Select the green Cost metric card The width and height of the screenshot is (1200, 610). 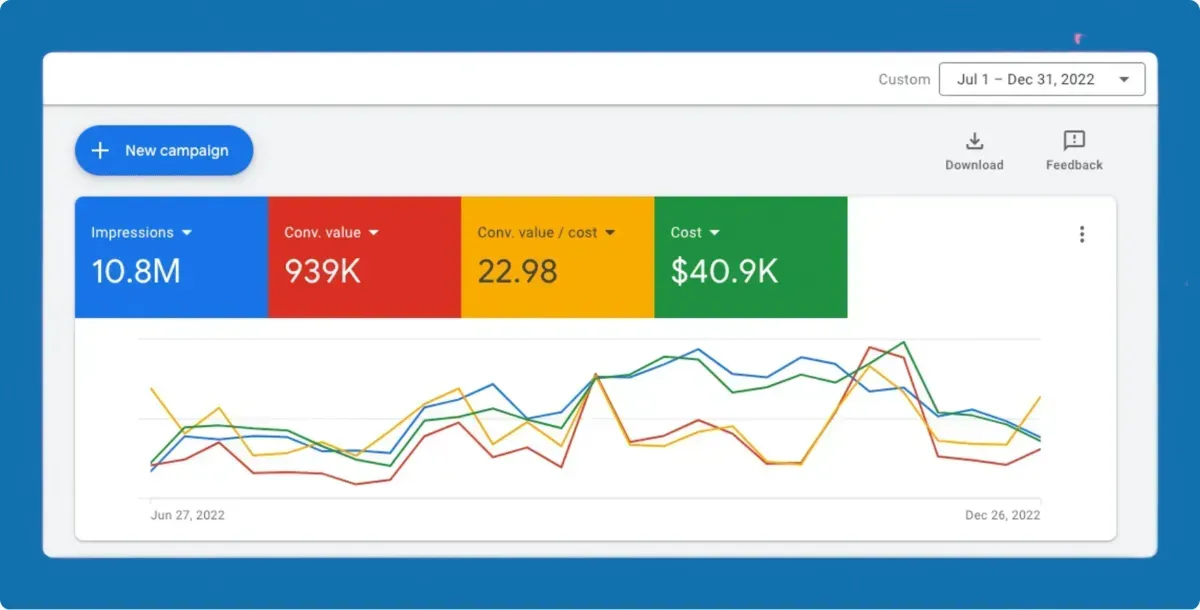751,257
